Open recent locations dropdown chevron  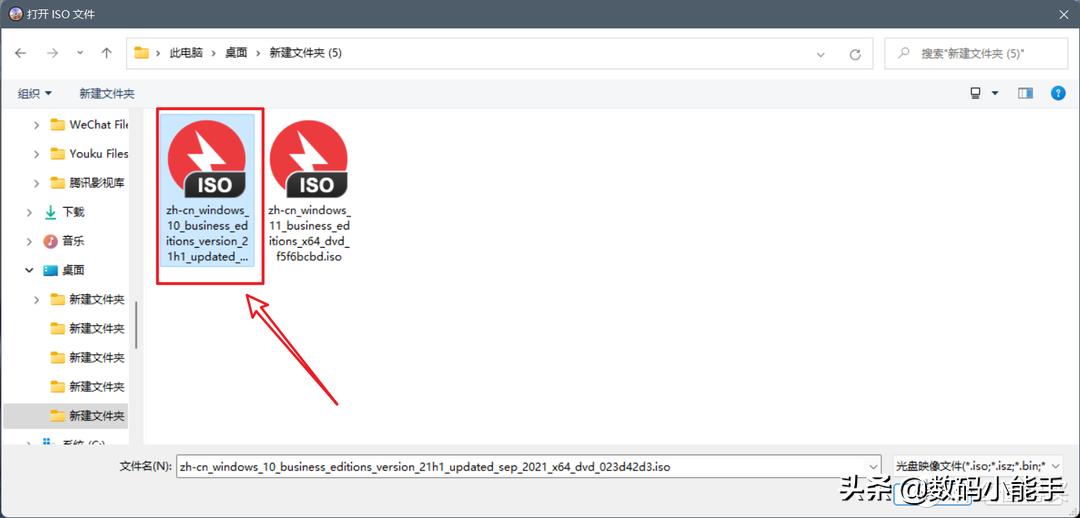coord(80,53)
